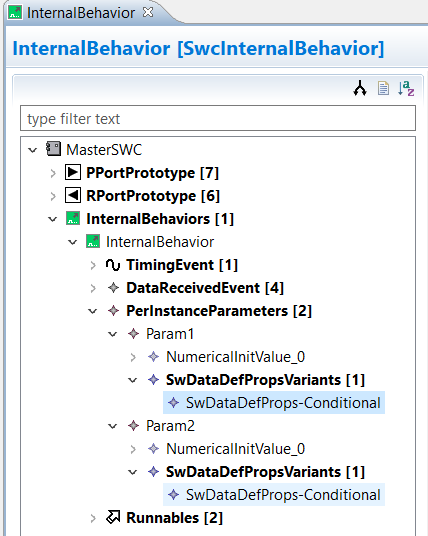Screen dimensions: 428x536
Task: Click the TimingEvent wave icon
Action: [113, 265]
